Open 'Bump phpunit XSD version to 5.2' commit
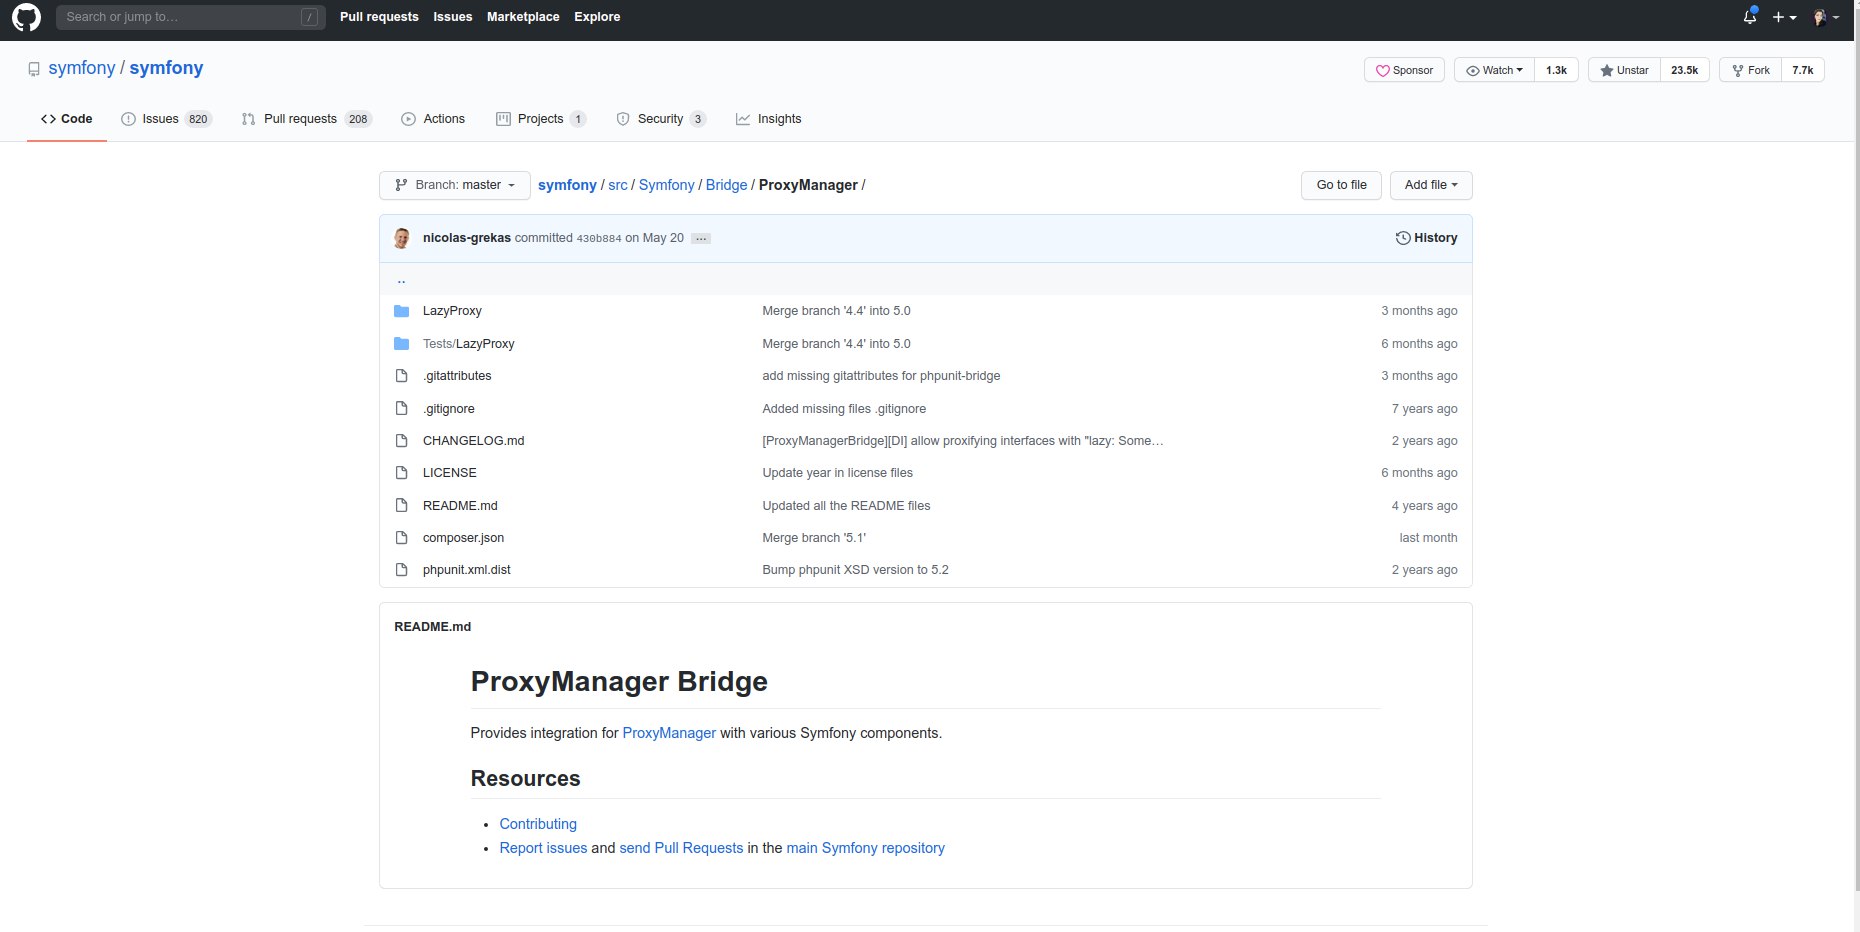Screen dimensions: 1860x932 (855, 569)
